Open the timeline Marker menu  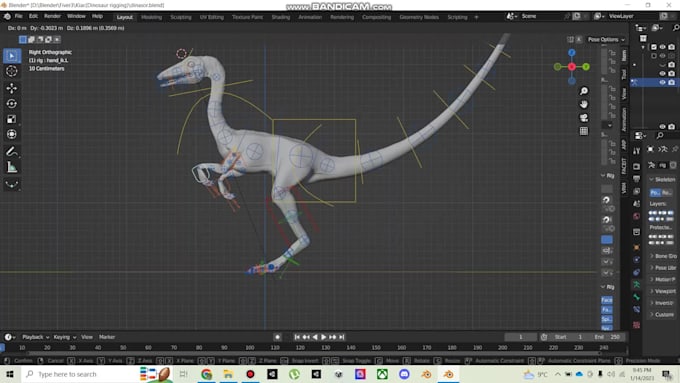107,337
